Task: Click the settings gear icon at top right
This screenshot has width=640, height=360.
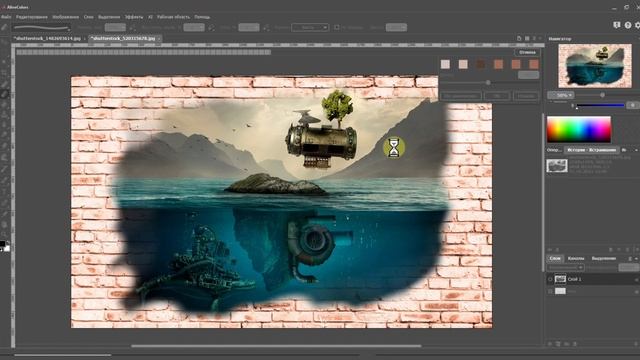Action: point(638,25)
